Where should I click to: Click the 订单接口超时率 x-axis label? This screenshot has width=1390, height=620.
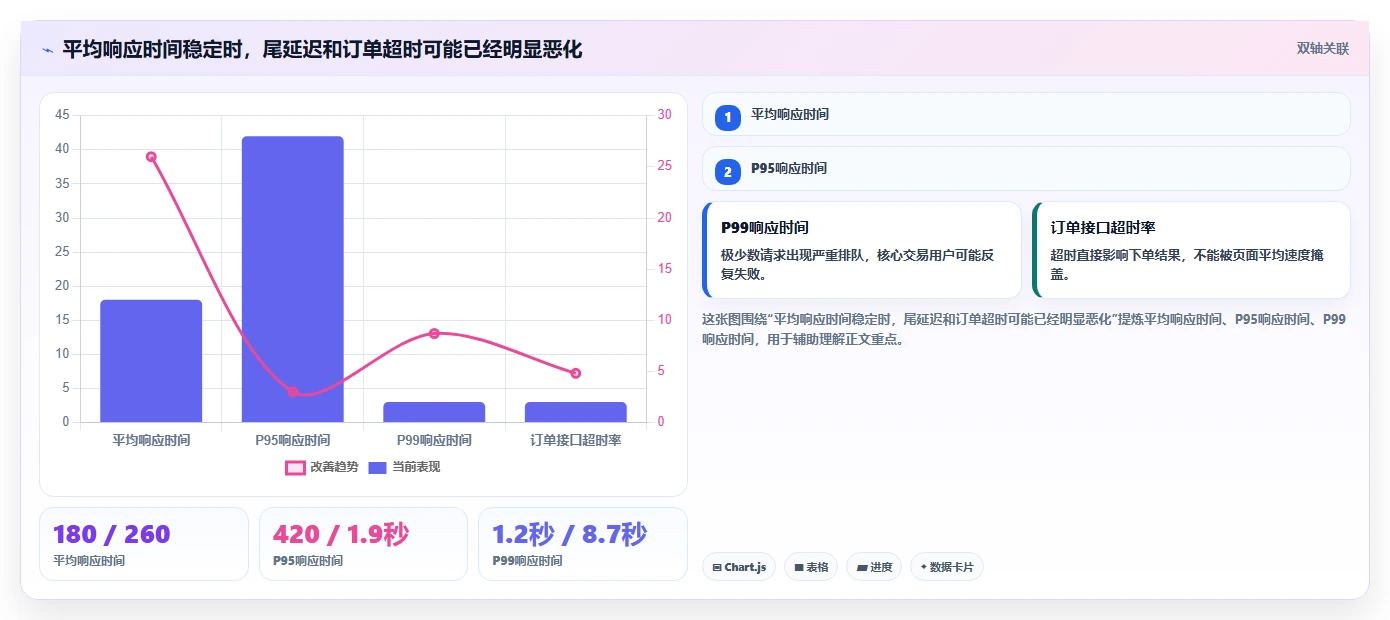pos(575,440)
